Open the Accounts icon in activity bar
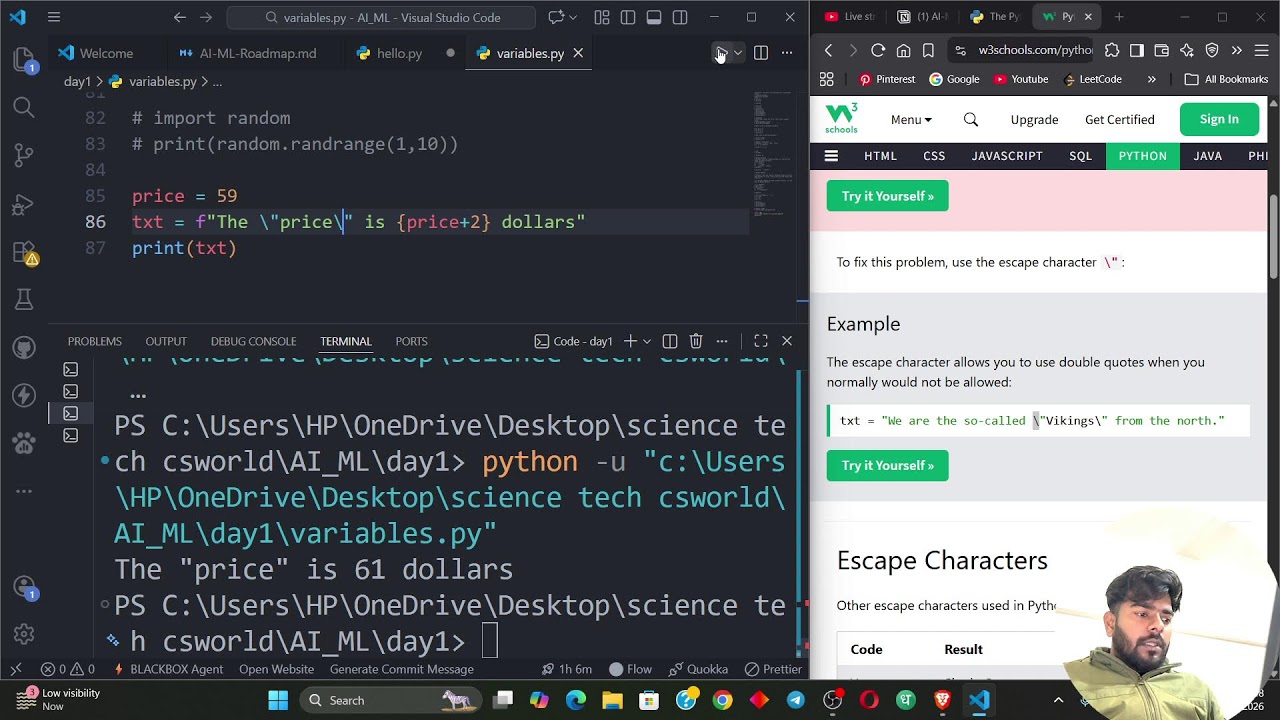Viewport: 1280px width, 720px height. (24, 587)
